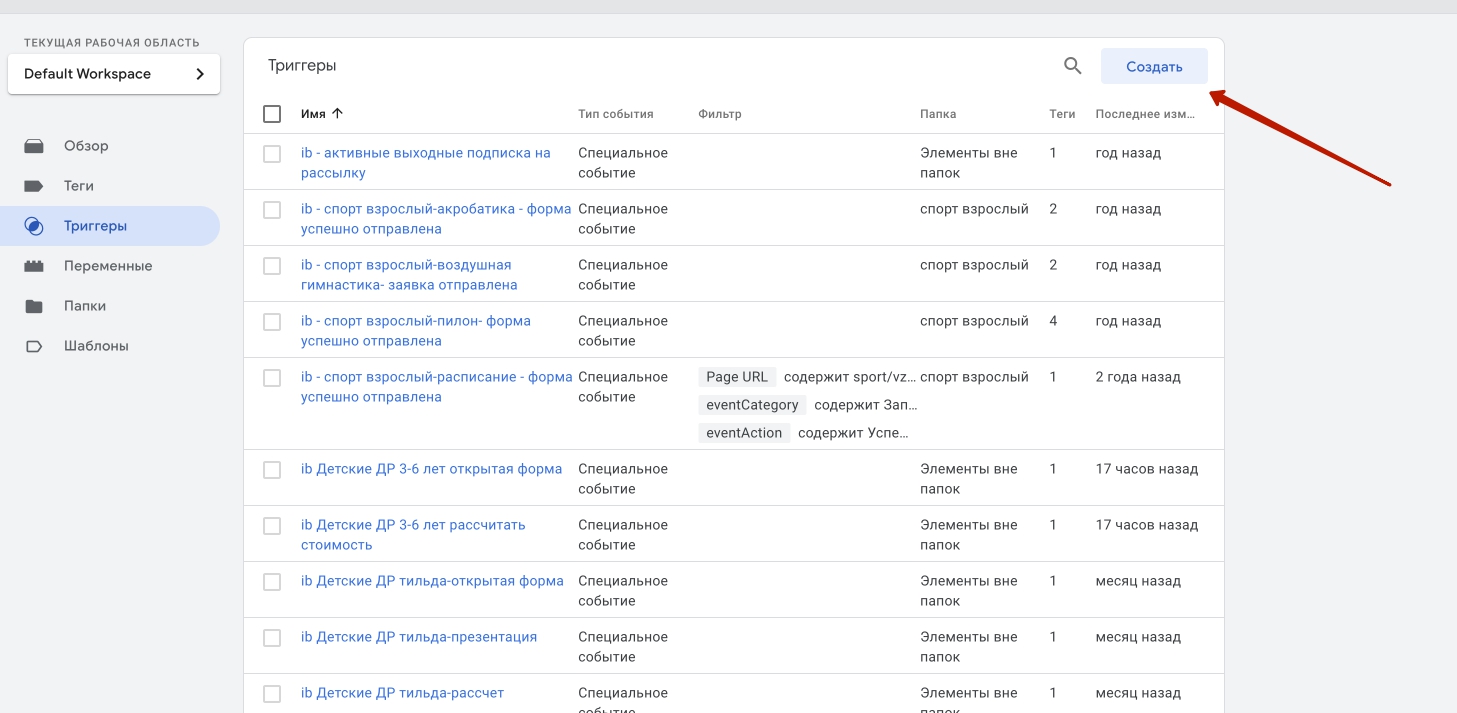Click the search magnifier icon in Триггеры
The width and height of the screenshot is (1457, 713).
click(1072, 66)
